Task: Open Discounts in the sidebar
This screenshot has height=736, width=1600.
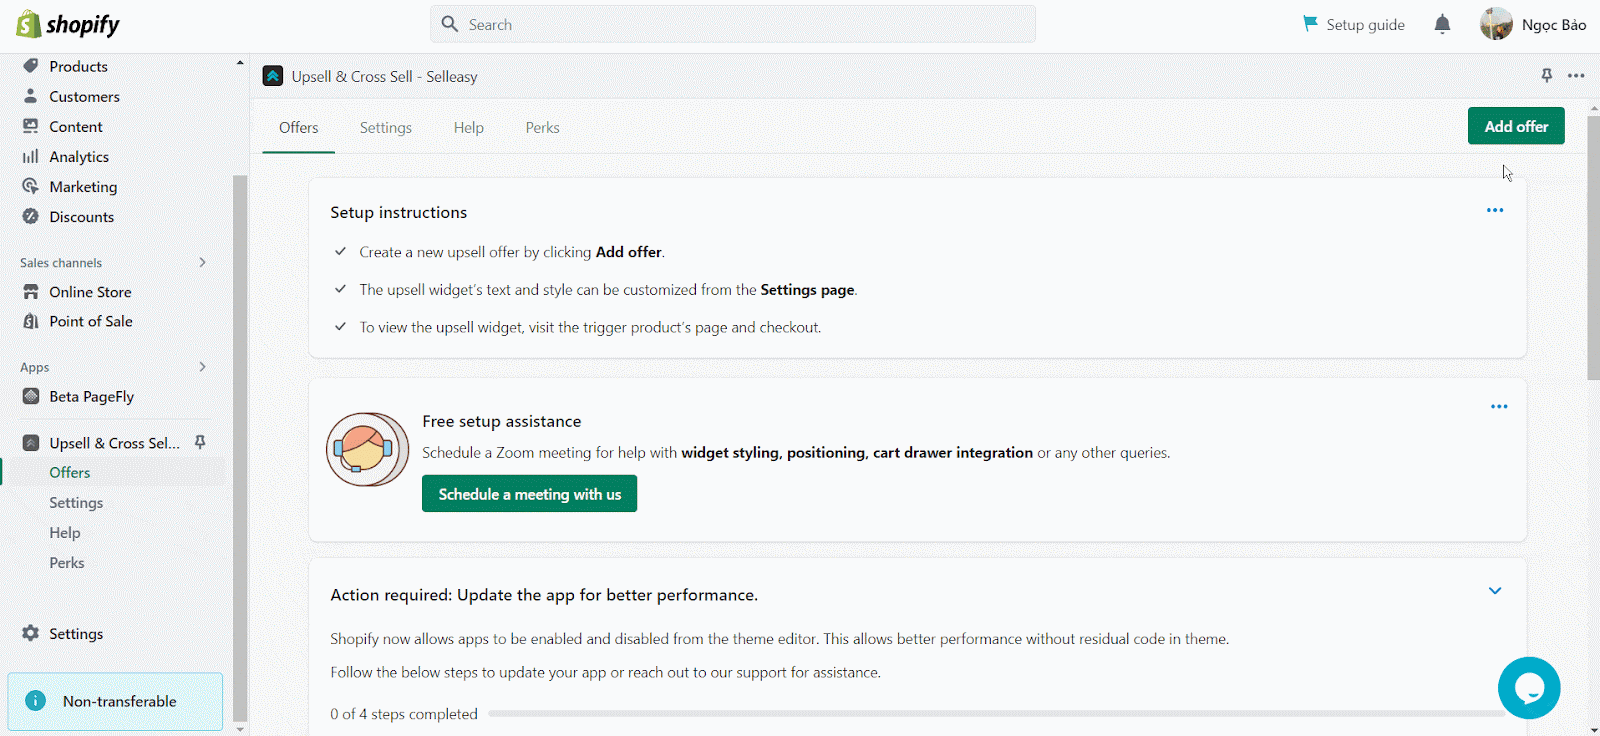Action: (x=81, y=216)
